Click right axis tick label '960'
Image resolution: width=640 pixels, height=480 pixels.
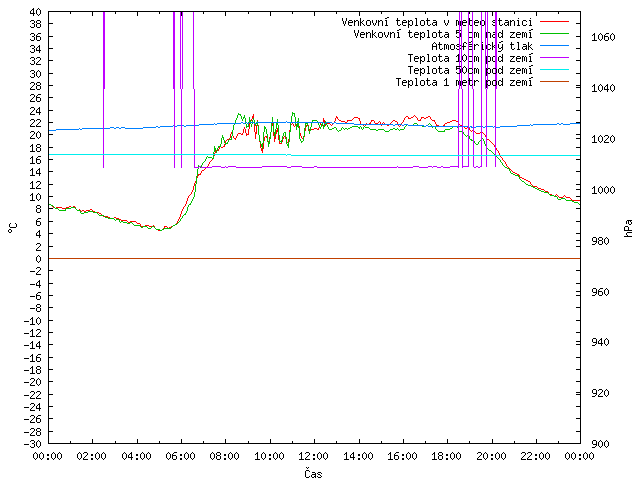[600, 292]
